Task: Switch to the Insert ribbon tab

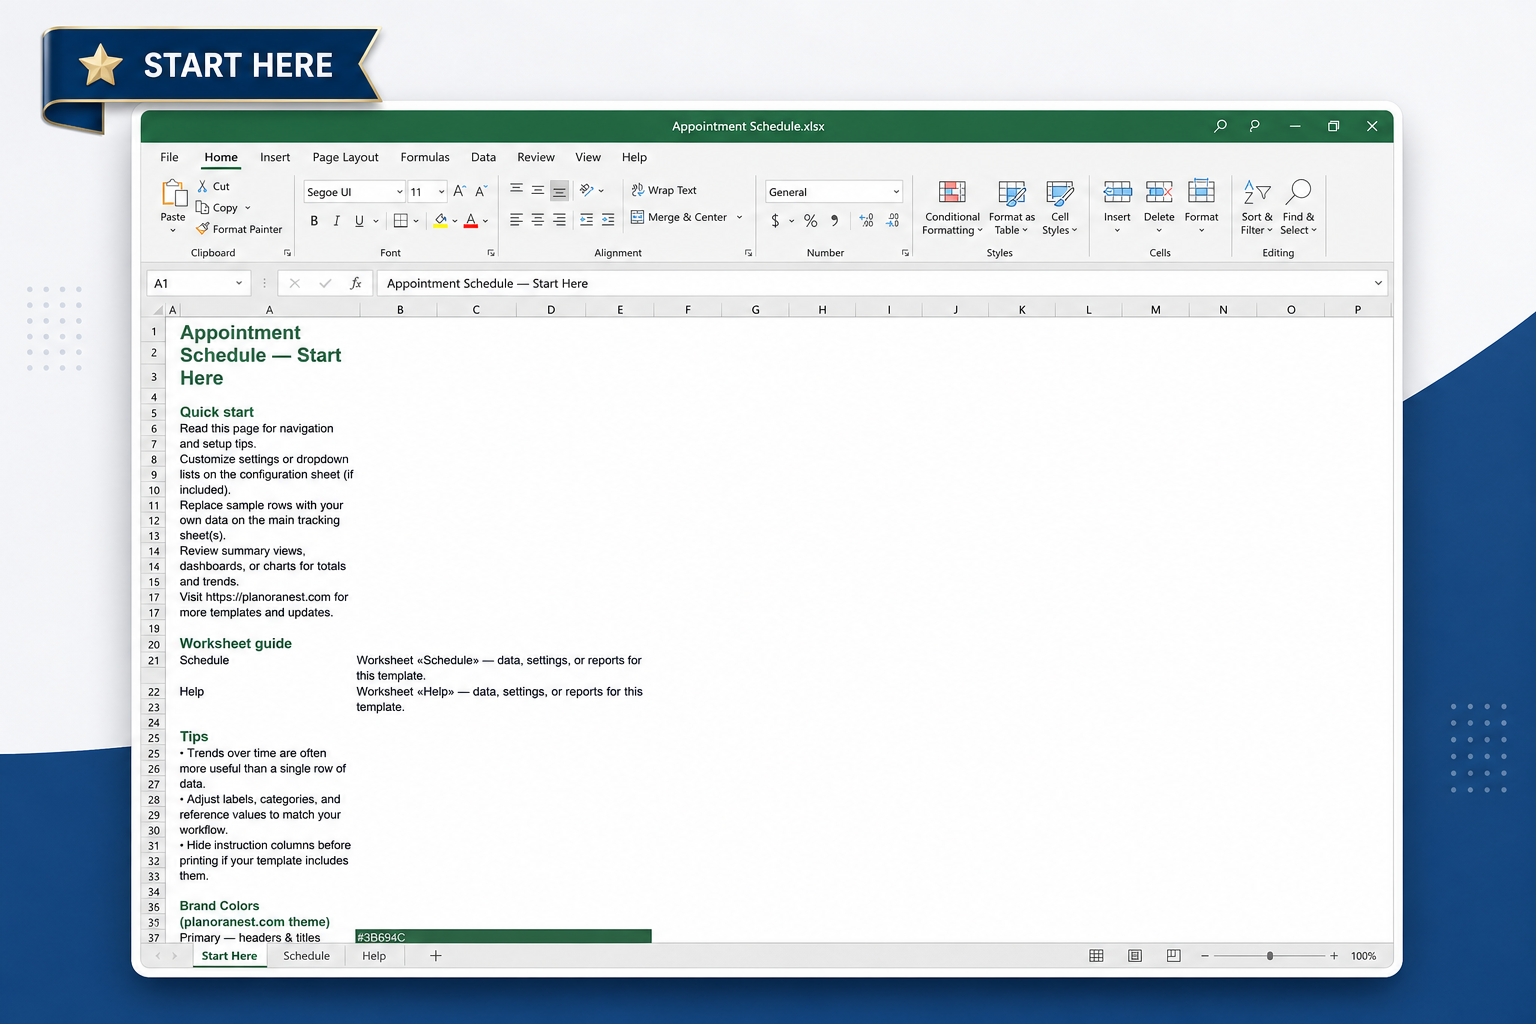Action: (x=275, y=157)
